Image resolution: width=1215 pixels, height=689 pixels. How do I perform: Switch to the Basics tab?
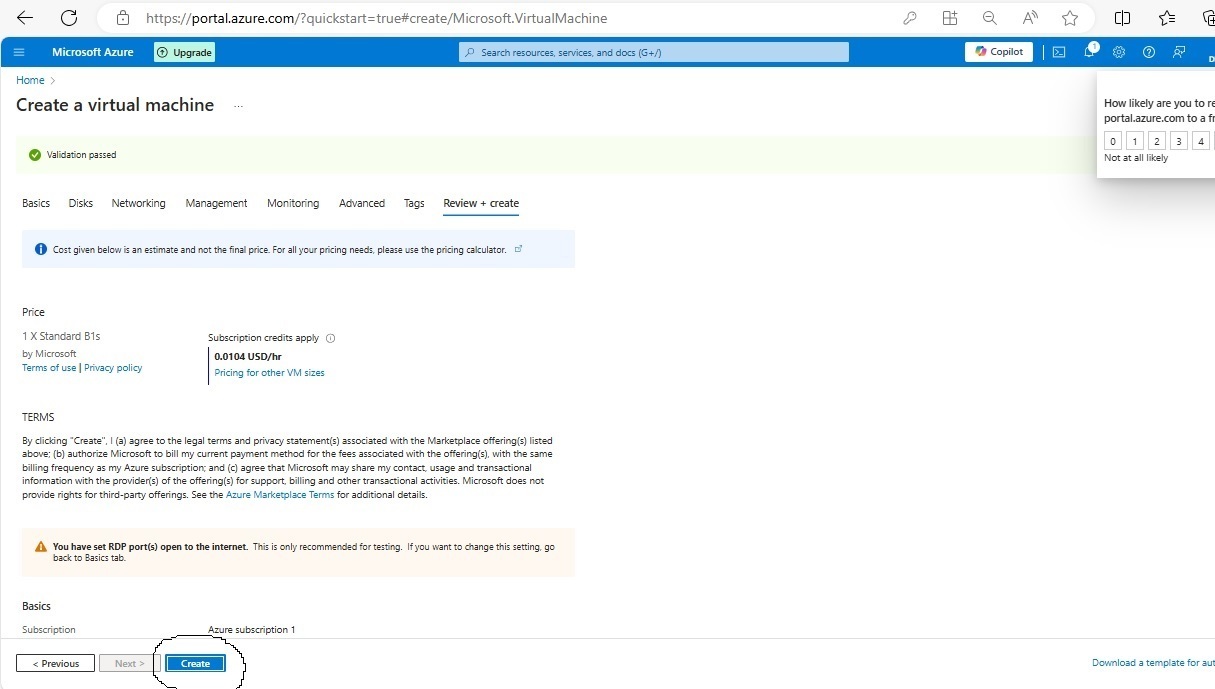coord(36,203)
